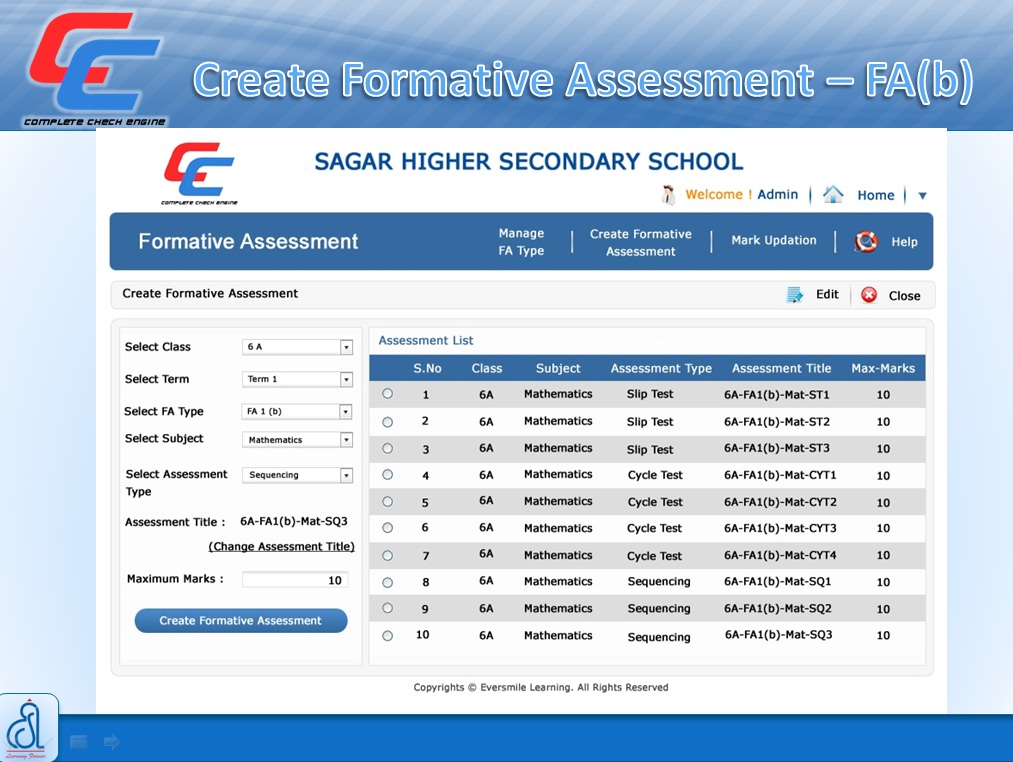
Task: Click Cycle Test type in row 4
Action: [655, 475]
